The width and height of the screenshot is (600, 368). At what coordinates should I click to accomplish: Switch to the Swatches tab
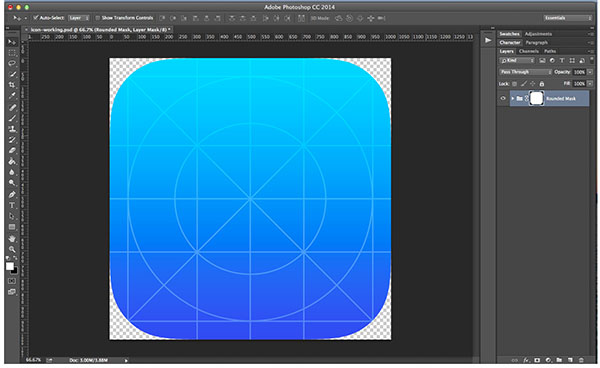click(x=509, y=34)
